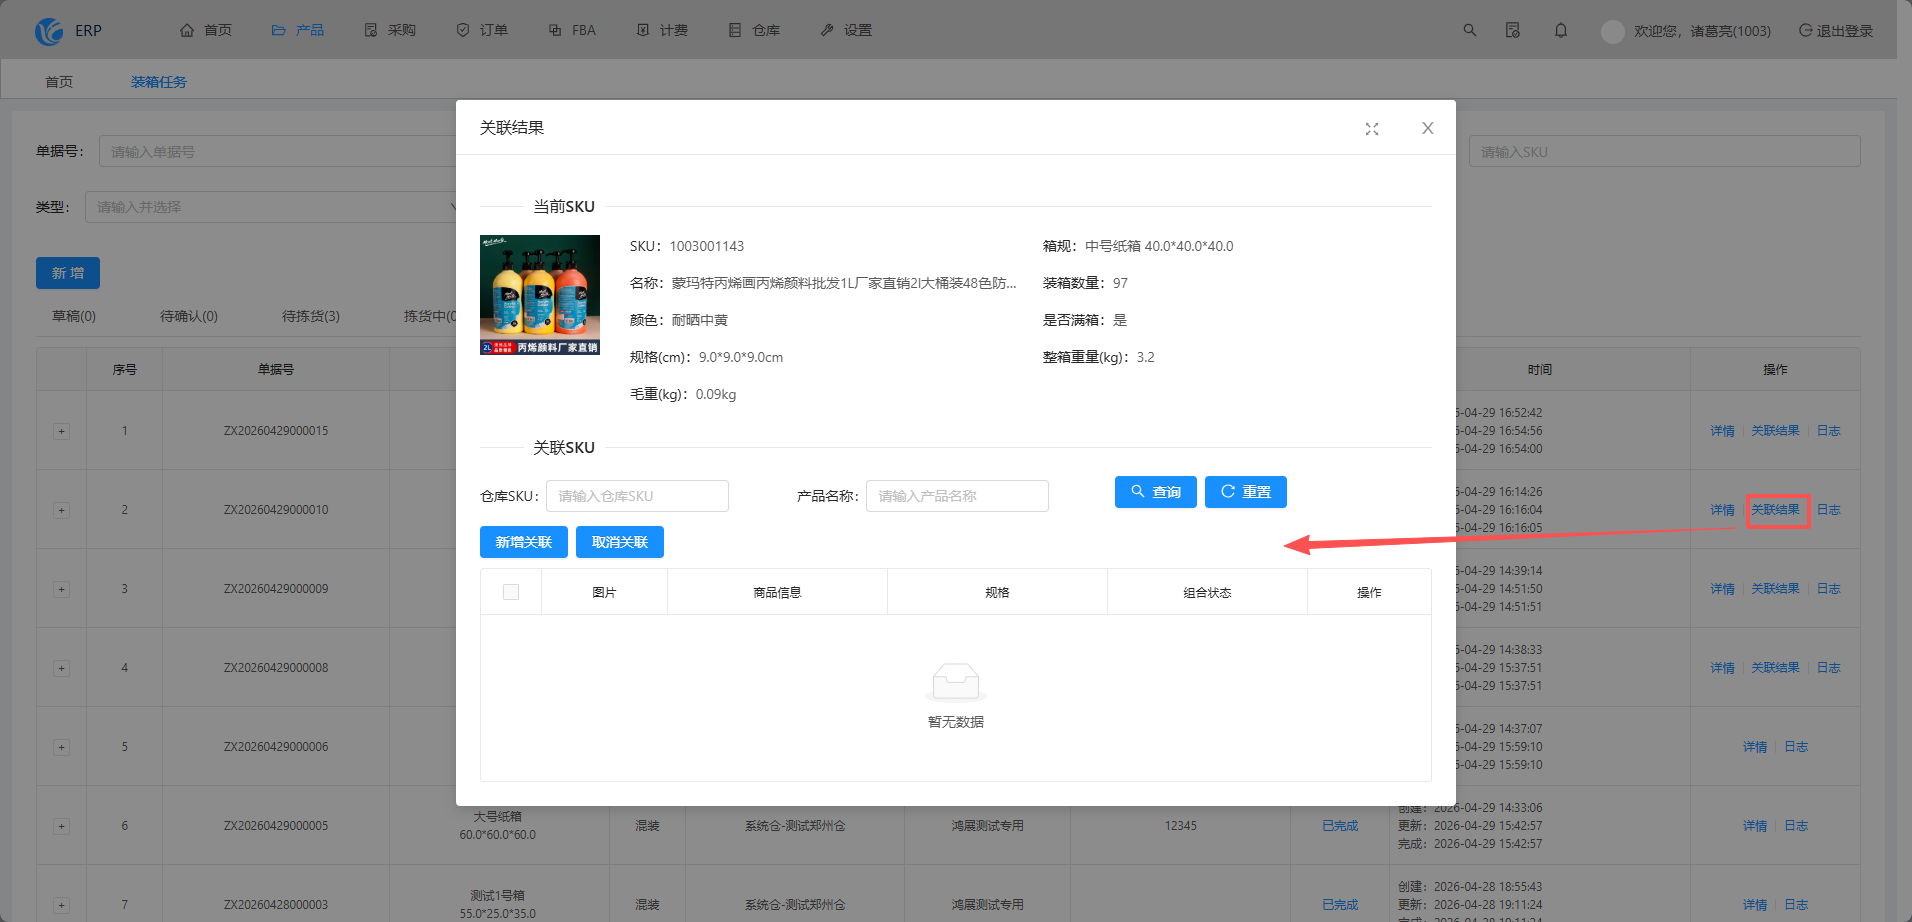Image resolution: width=1912 pixels, height=922 pixels.
Task: Click the user avatar icon
Action: tap(1612, 31)
